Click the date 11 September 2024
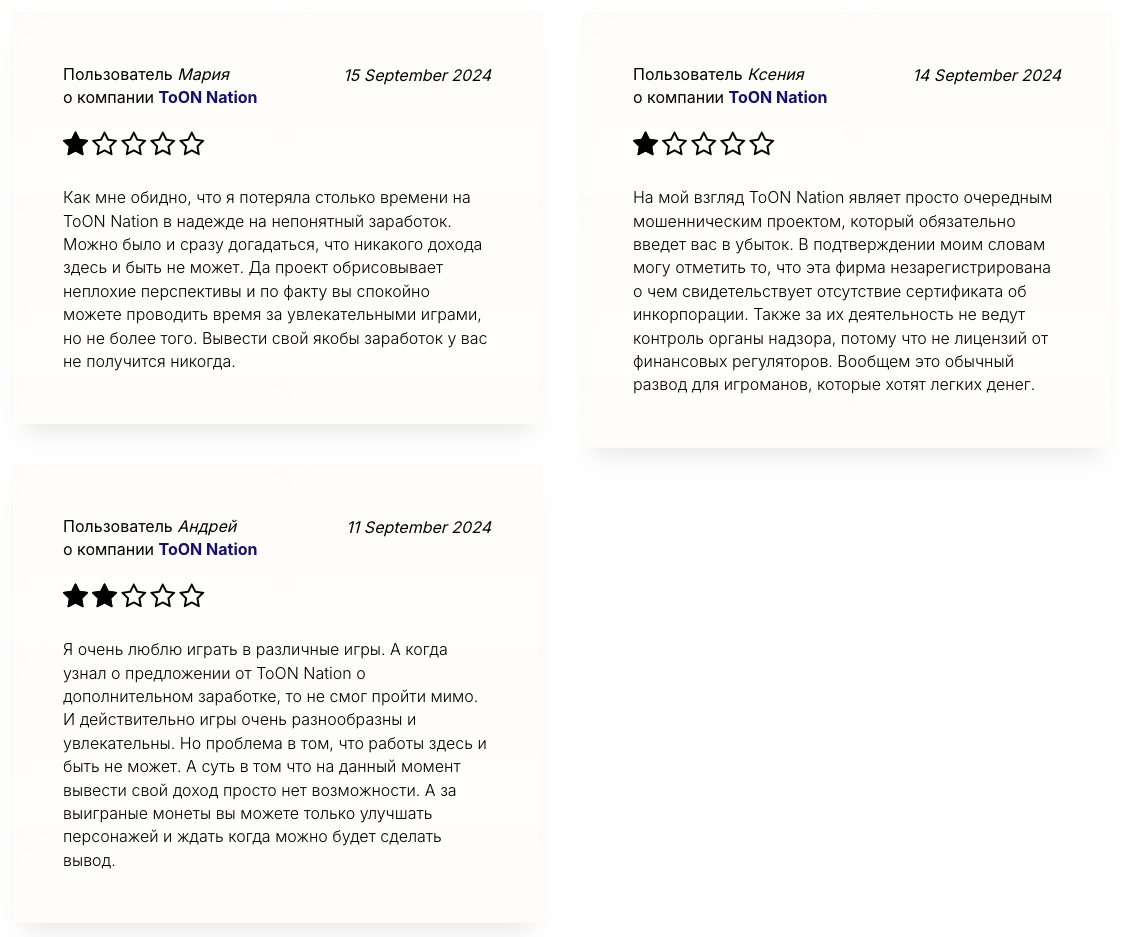Image resolution: width=1122 pixels, height=937 pixels. [419, 527]
